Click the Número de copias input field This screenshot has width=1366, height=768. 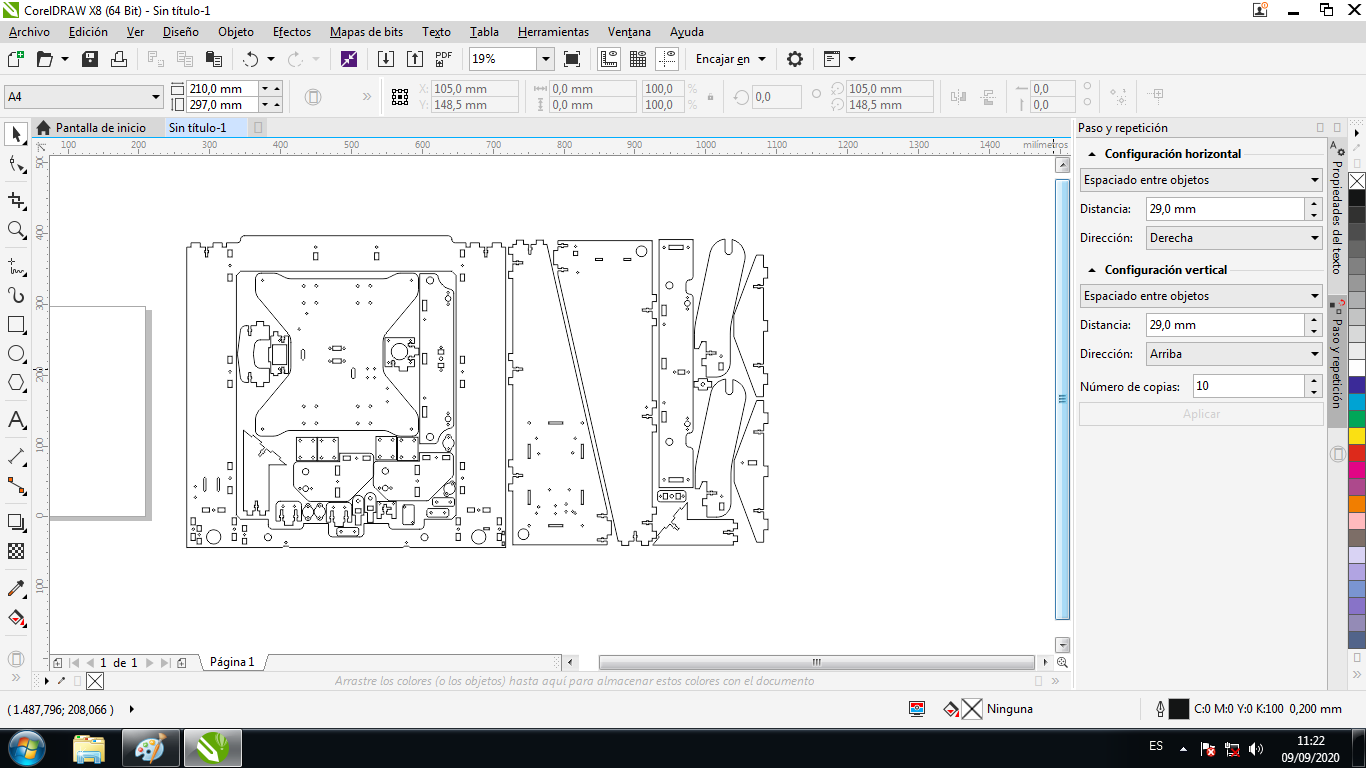tap(1247, 386)
